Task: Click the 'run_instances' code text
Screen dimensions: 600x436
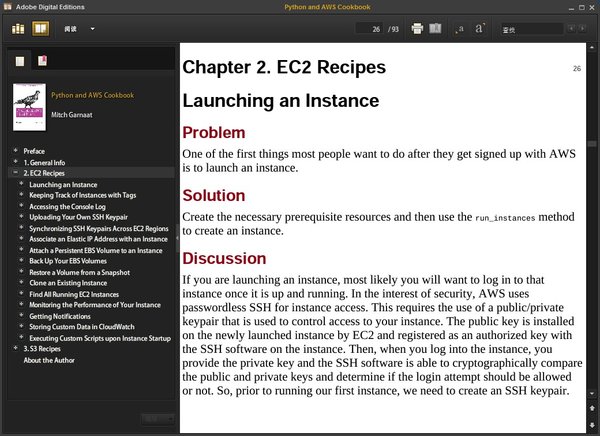Action: click(x=505, y=218)
